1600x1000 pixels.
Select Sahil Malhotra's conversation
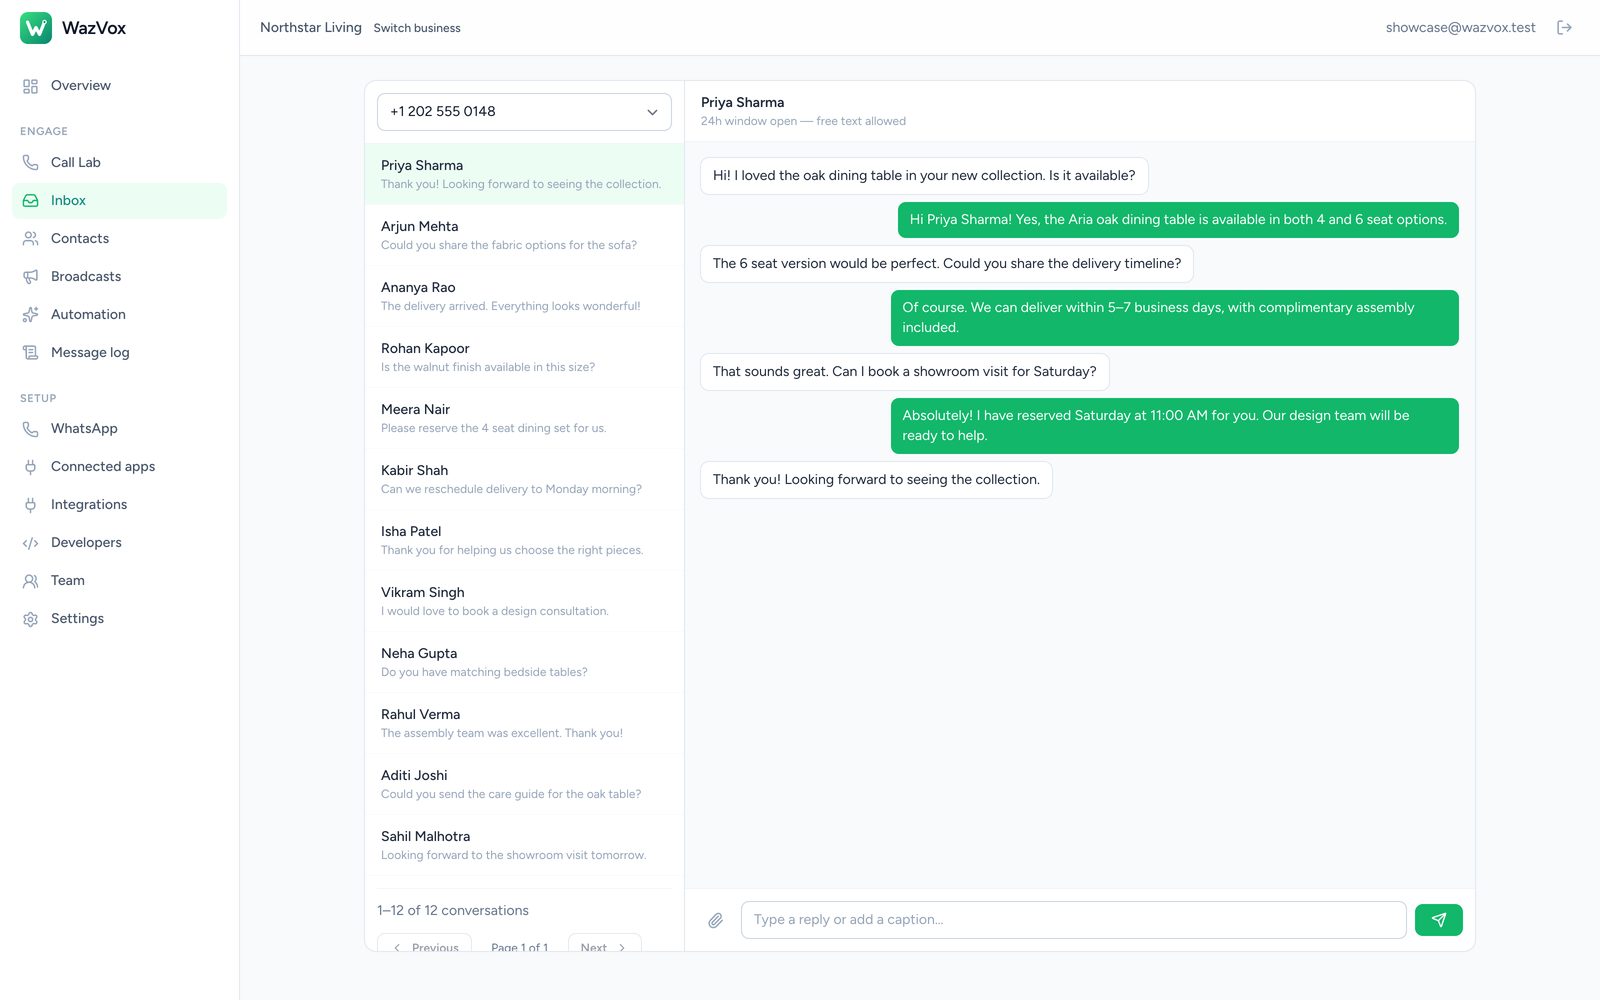coord(524,845)
